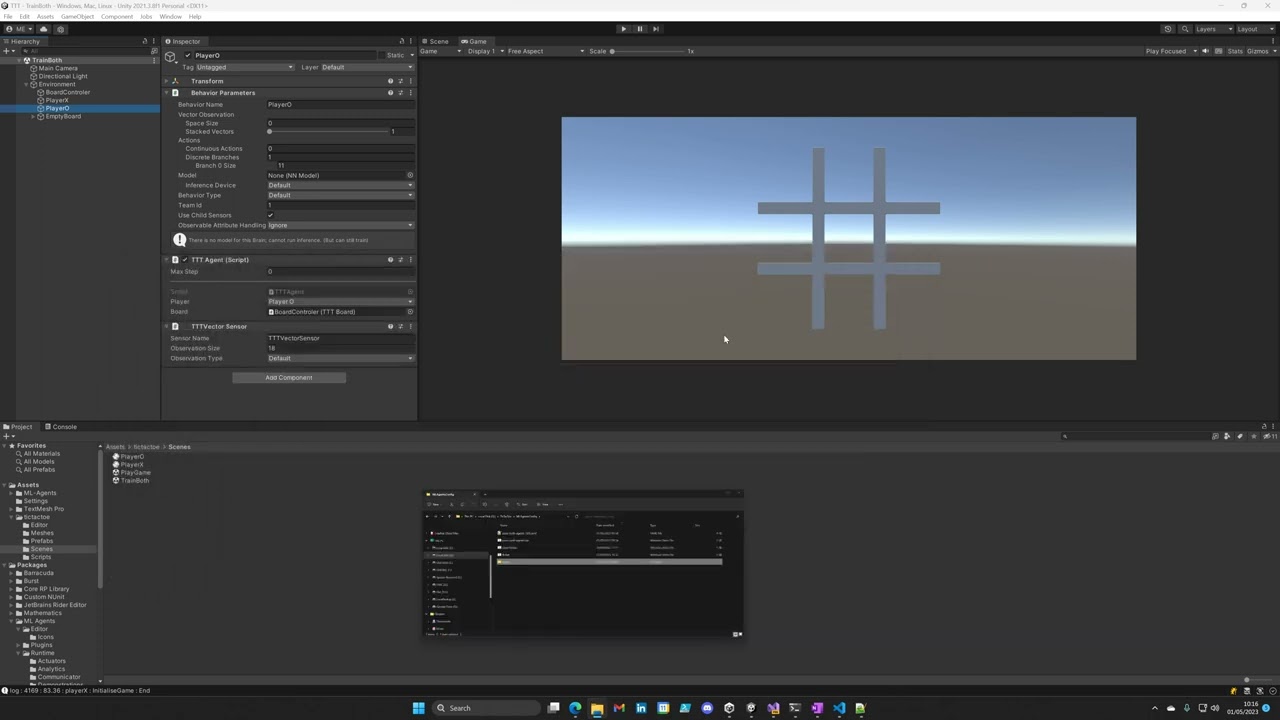The width and height of the screenshot is (1280, 720).
Task: Disable the TTT Agent script checkbox
Action: pos(185,260)
